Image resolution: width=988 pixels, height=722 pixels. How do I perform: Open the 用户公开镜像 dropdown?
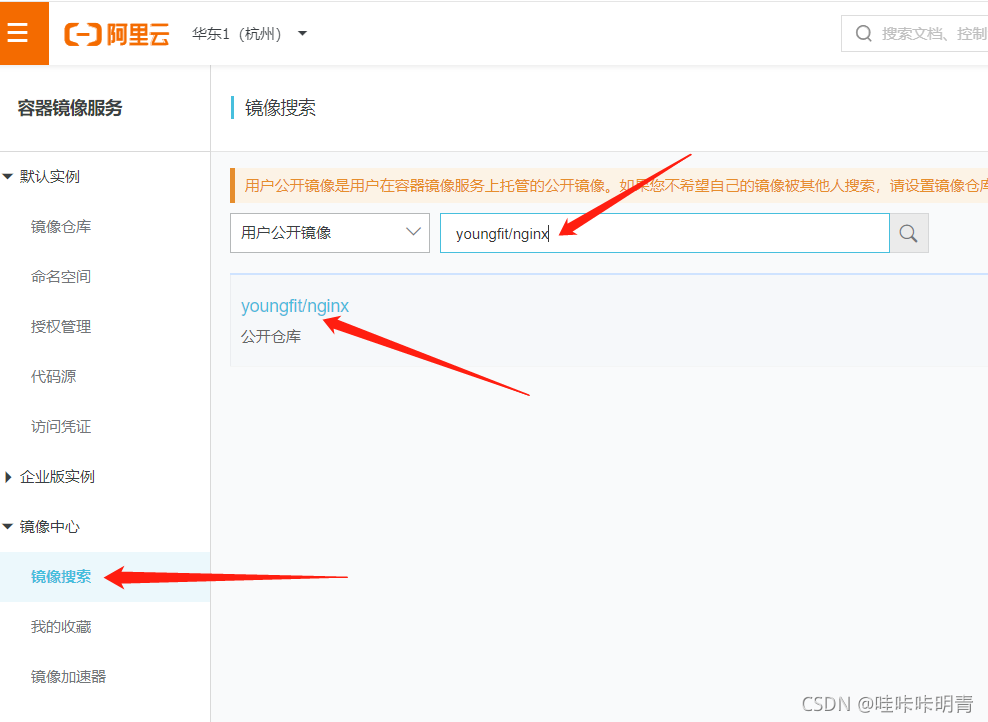(330, 232)
